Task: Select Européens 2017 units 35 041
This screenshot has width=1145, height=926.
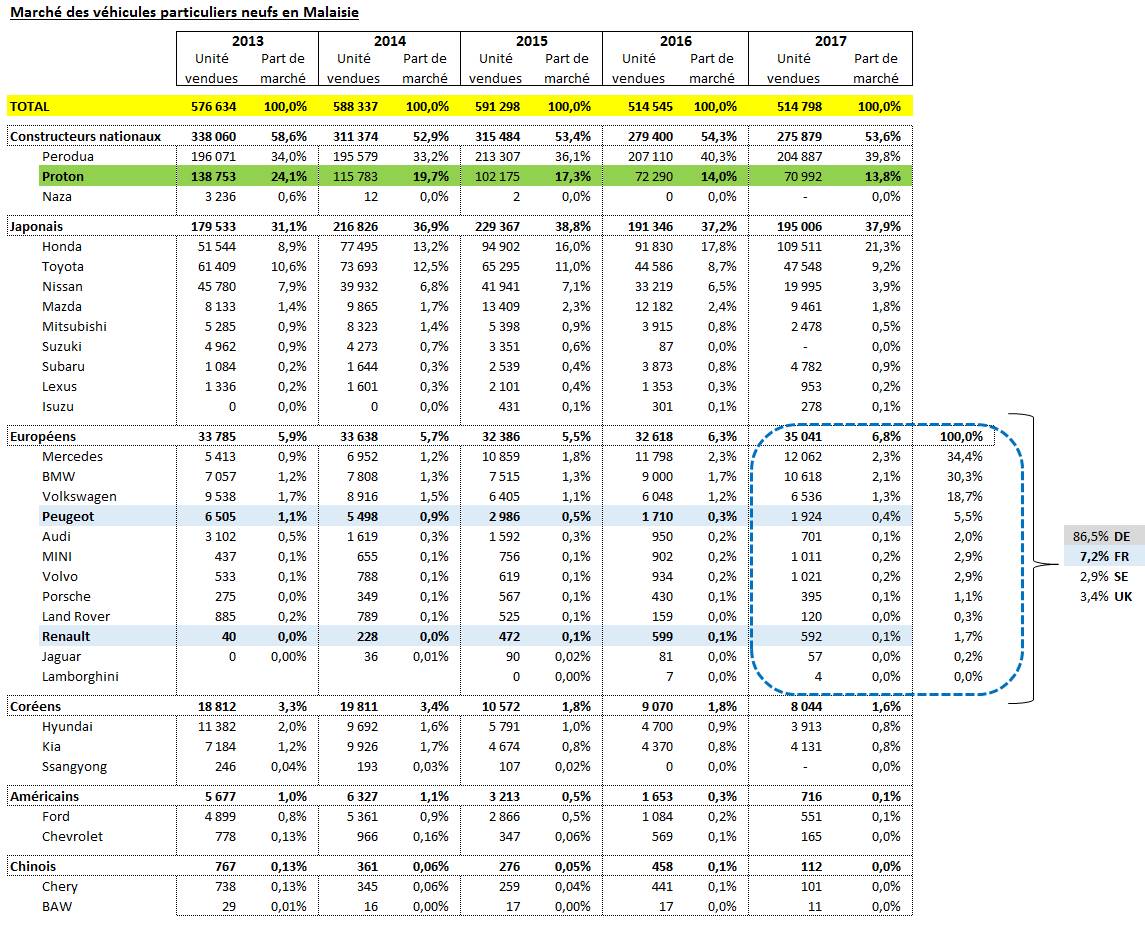Action: [803, 437]
